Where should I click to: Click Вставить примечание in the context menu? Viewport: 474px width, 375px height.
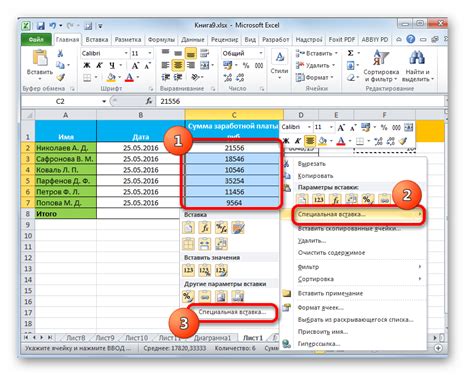click(330, 293)
